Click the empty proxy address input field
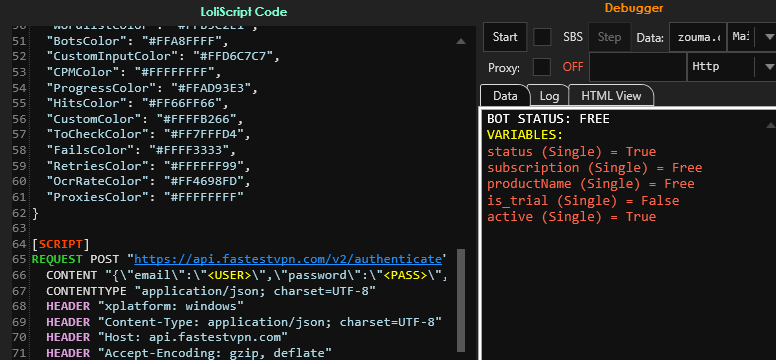Screen dimensions: 776x360 coord(637,67)
